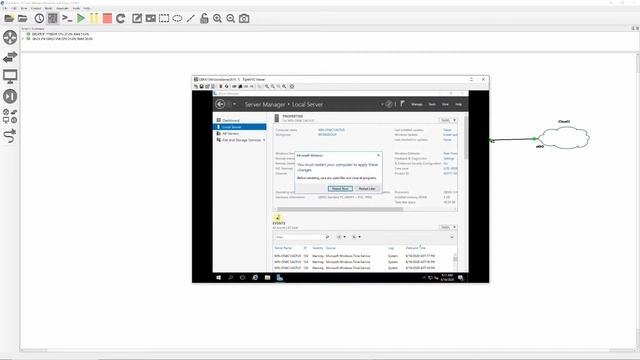
Task: Click GNS3 zoom out magnifier
Action: [x=231, y=18]
